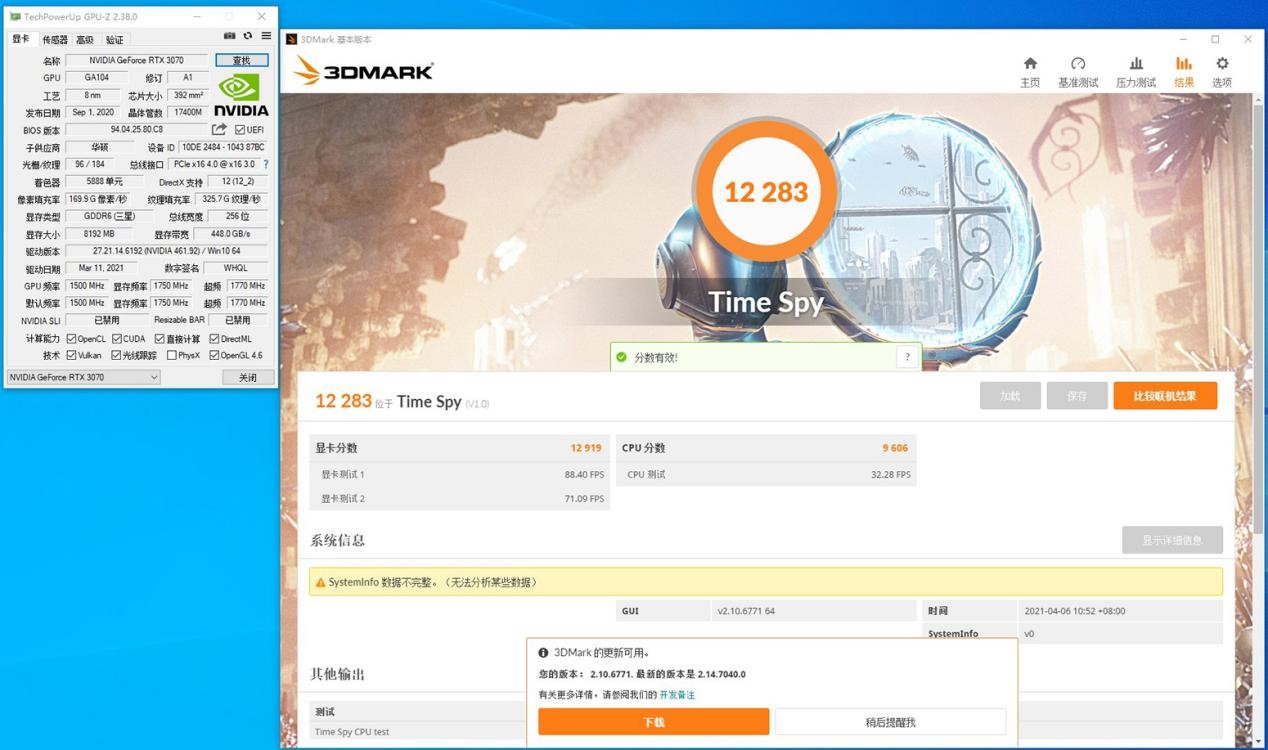Click the 8192 MB memory size field

(x=99, y=234)
